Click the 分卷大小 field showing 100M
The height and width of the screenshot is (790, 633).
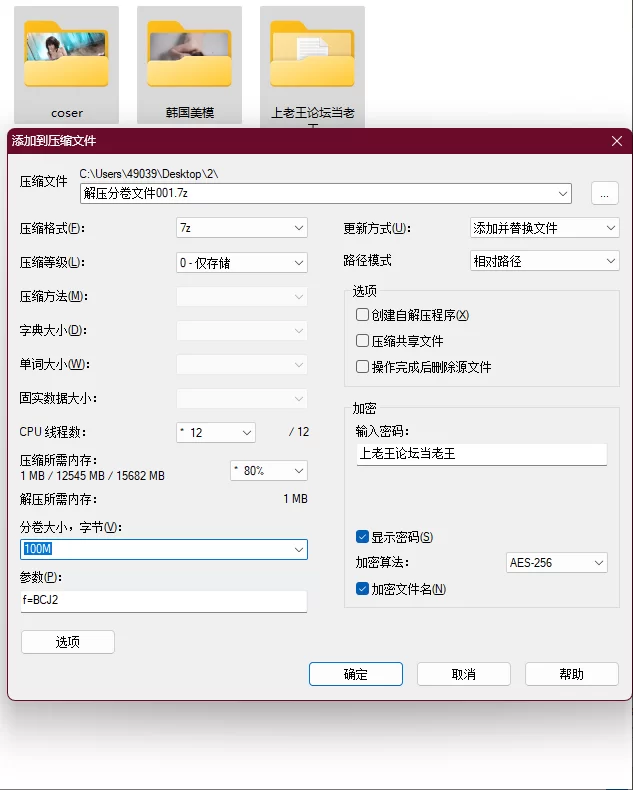[x=164, y=549]
